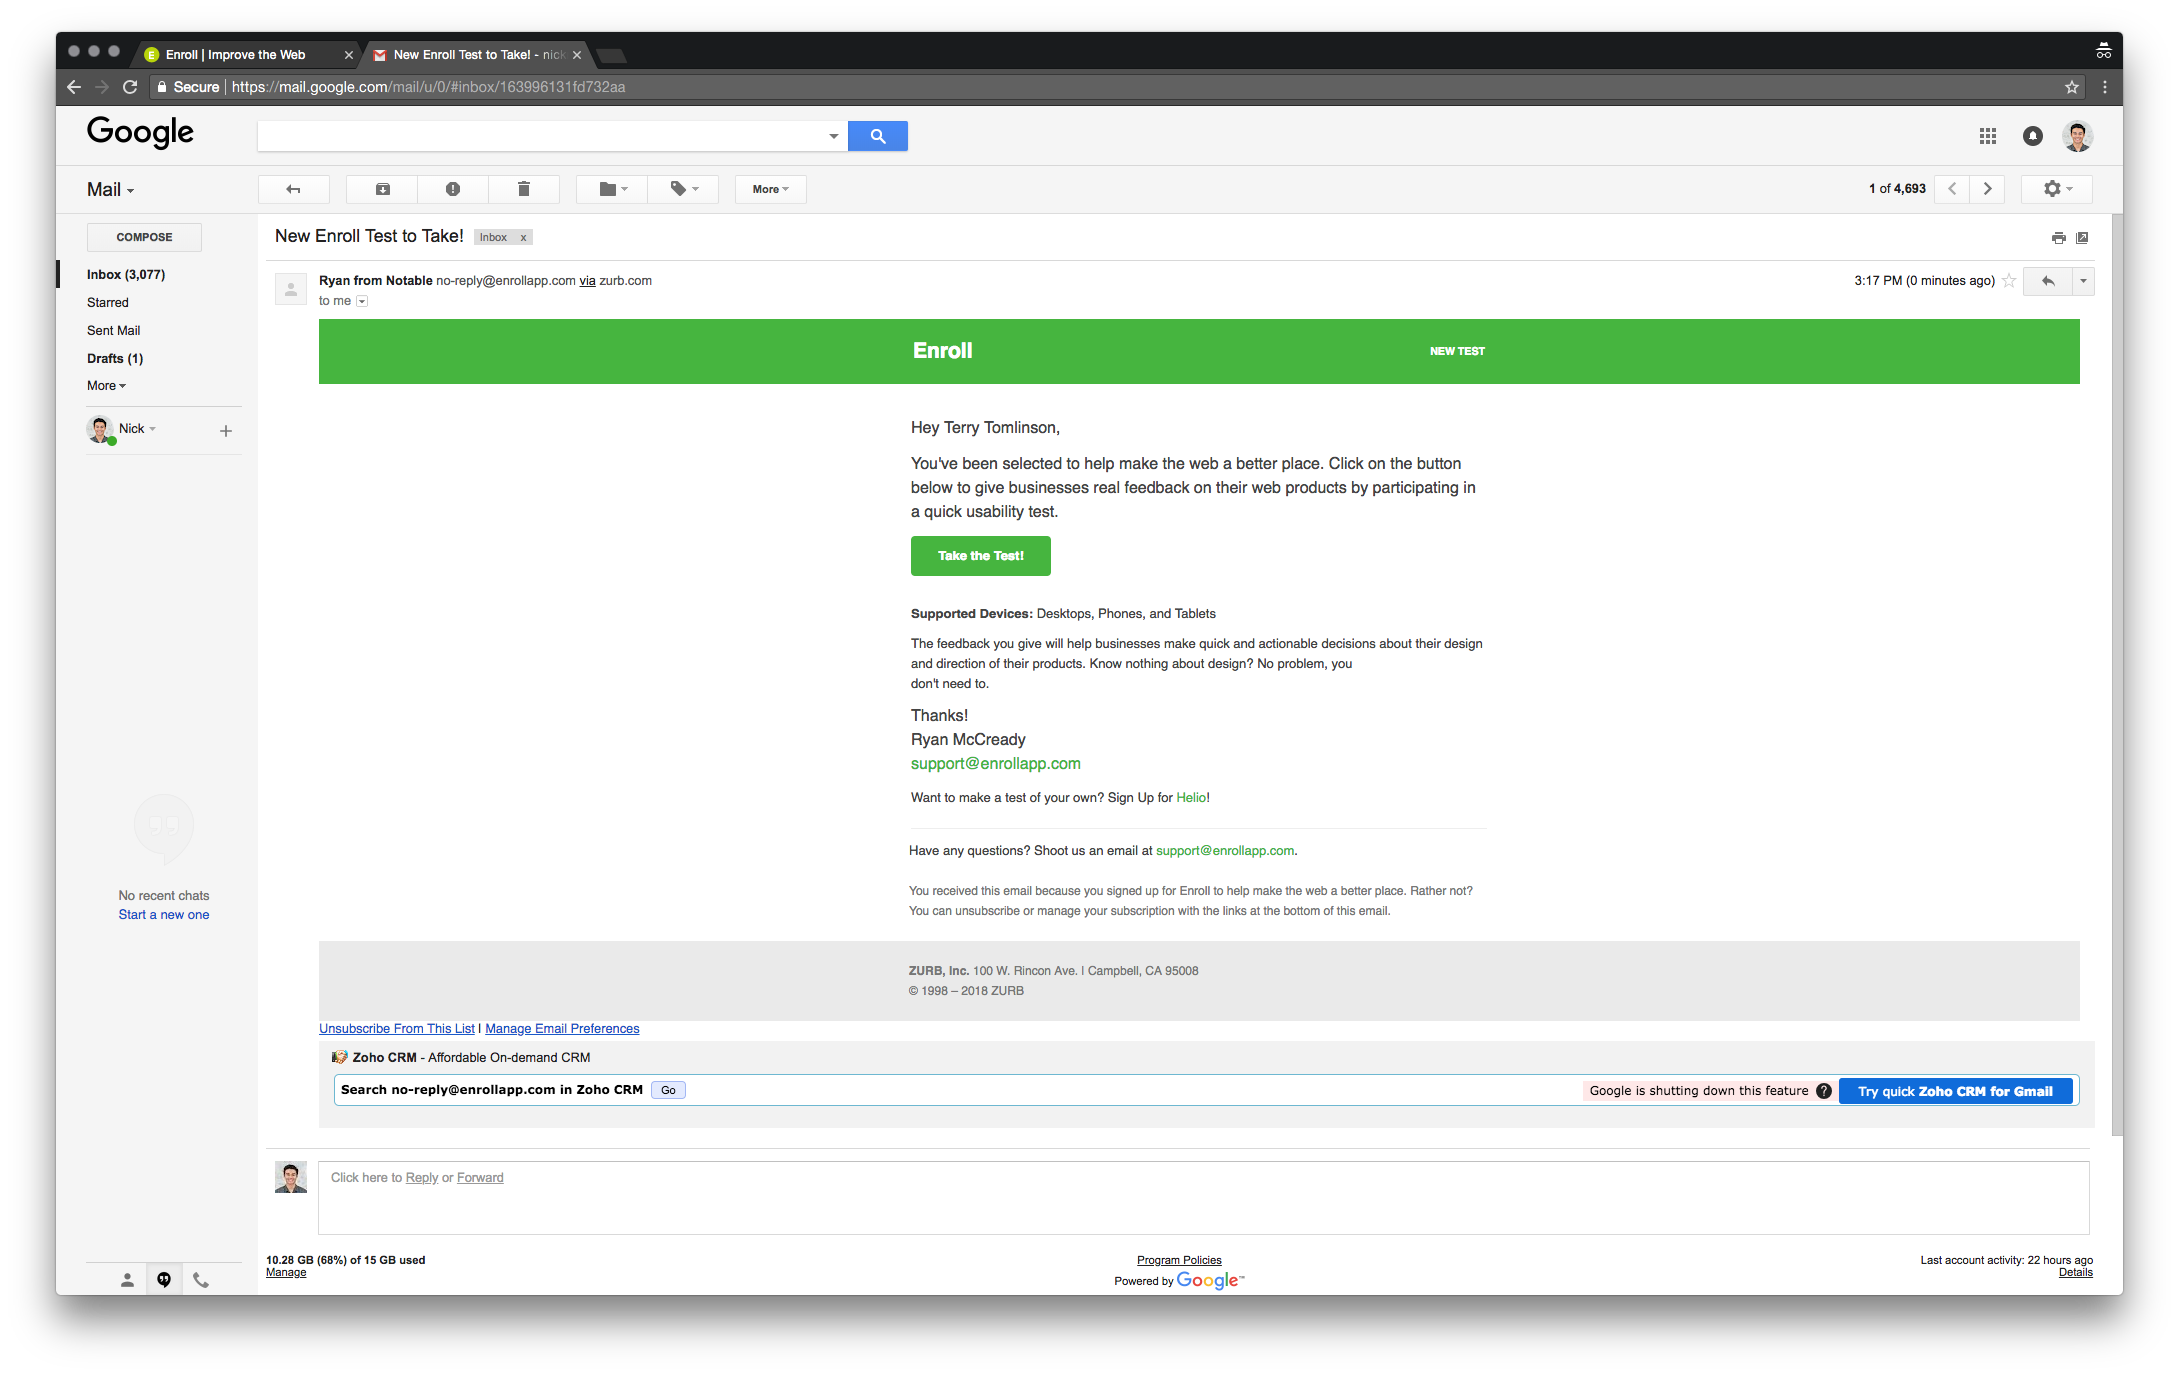Click the green 'Take the Test!' button

click(980, 556)
